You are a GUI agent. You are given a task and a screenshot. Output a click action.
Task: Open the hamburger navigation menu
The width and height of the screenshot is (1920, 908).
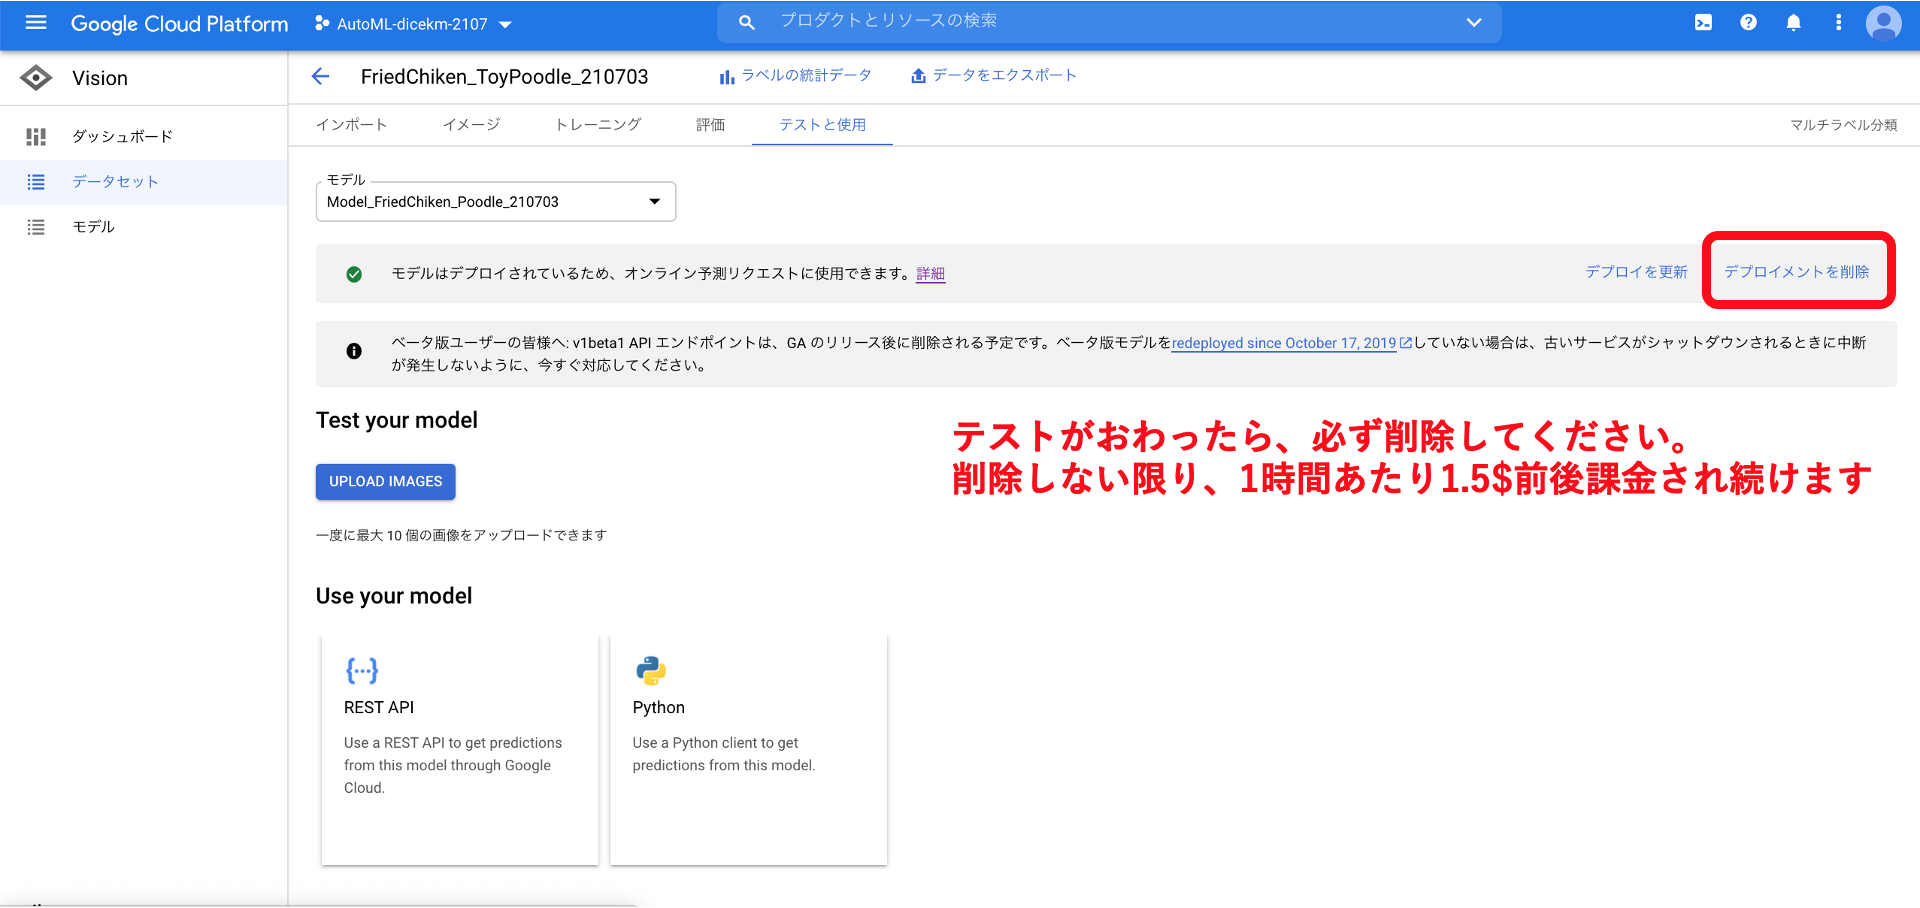36,22
